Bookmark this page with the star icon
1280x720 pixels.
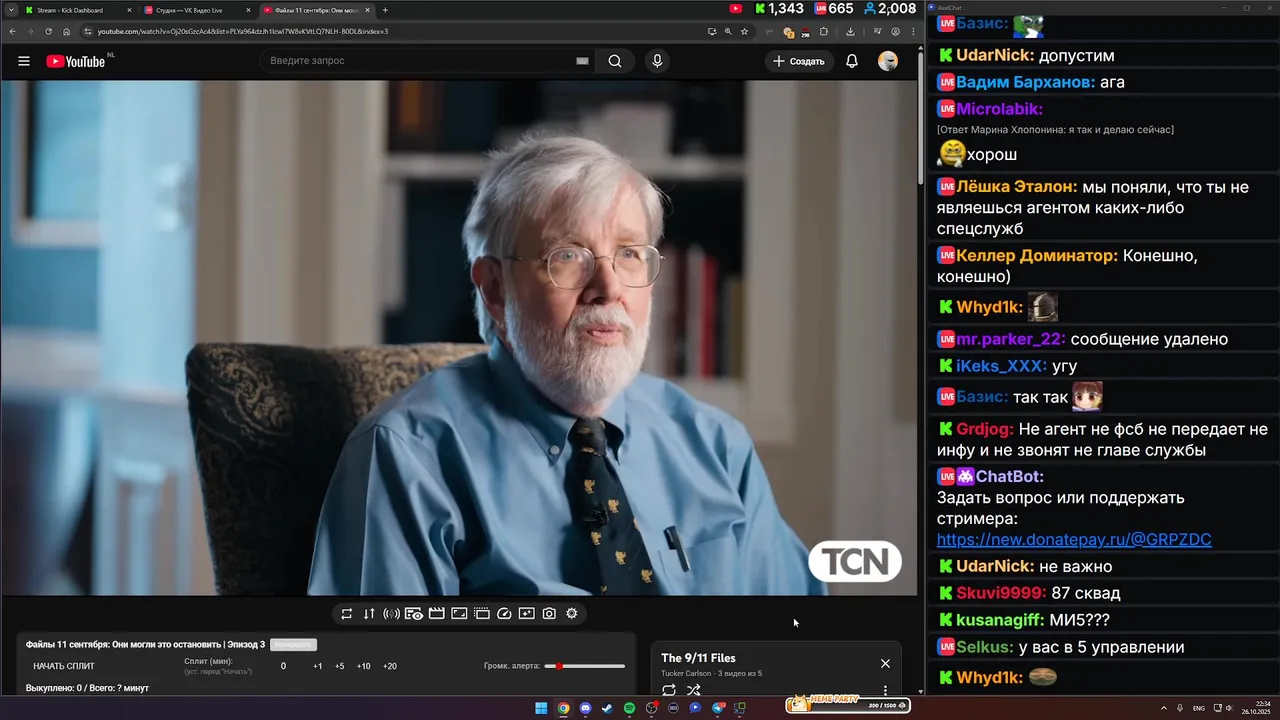[x=744, y=31]
